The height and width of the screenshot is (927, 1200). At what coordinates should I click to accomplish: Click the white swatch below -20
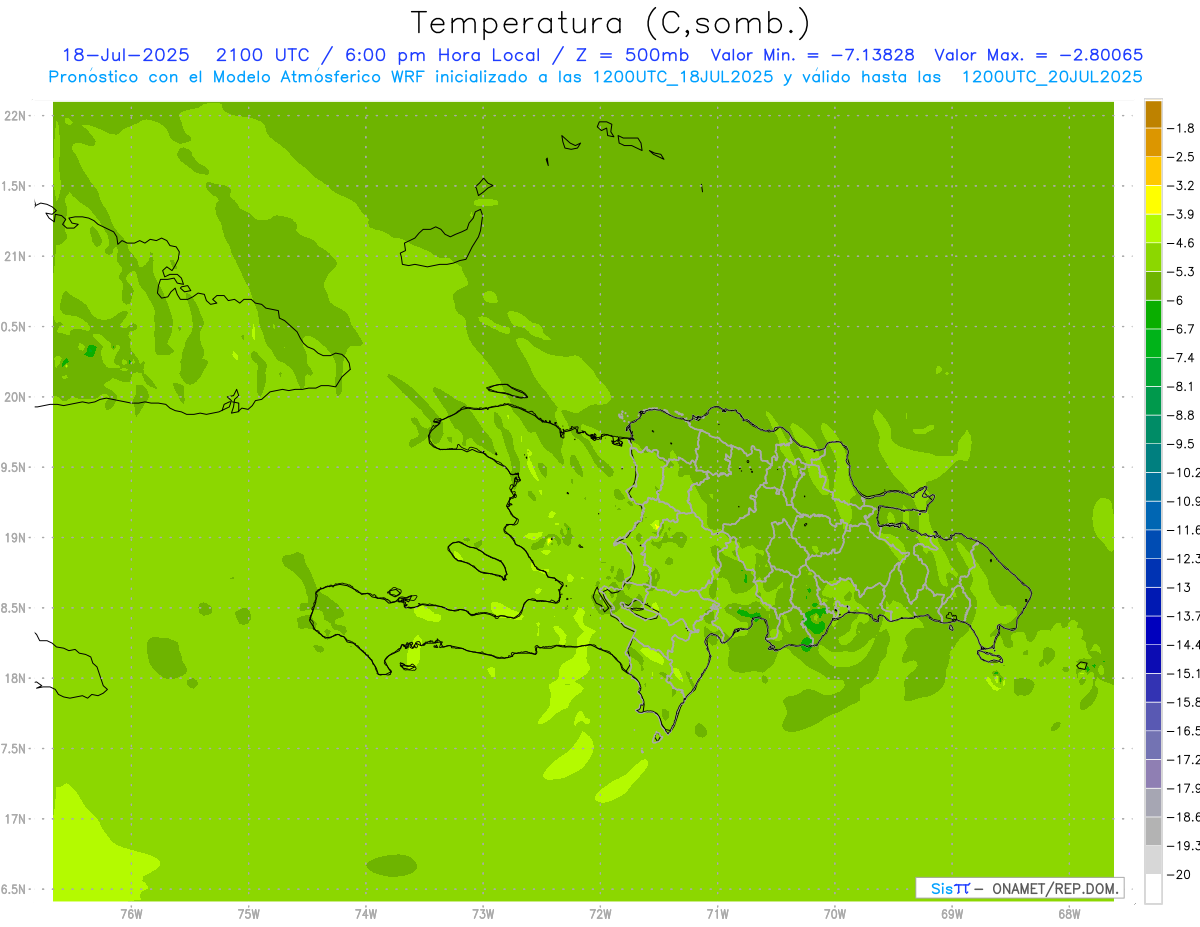pos(1153,889)
